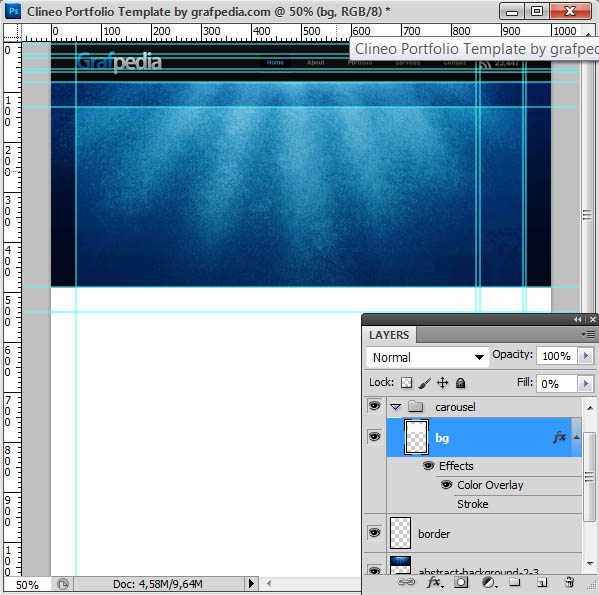The width and height of the screenshot is (599, 595).
Task: Maximize the document window
Action: [537, 11]
